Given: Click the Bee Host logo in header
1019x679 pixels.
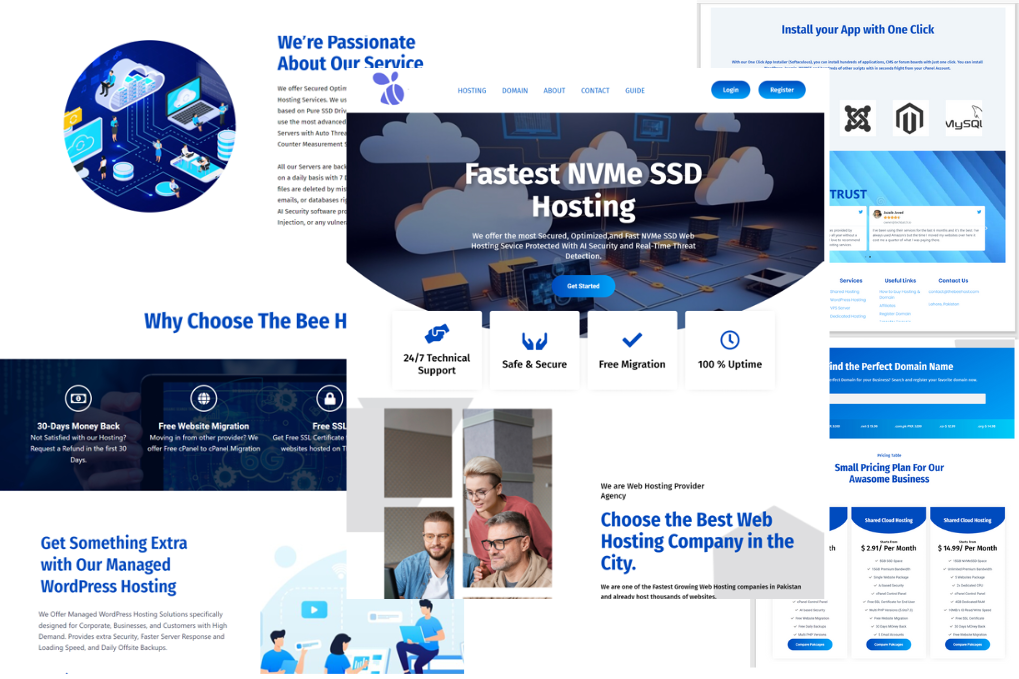Looking at the screenshot, I should tap(389, 89).
